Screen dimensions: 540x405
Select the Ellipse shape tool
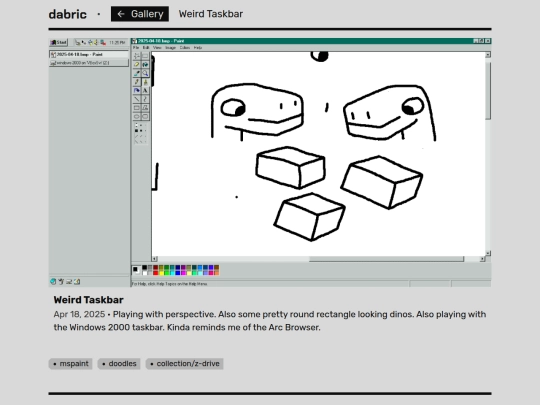coord(137,116)
